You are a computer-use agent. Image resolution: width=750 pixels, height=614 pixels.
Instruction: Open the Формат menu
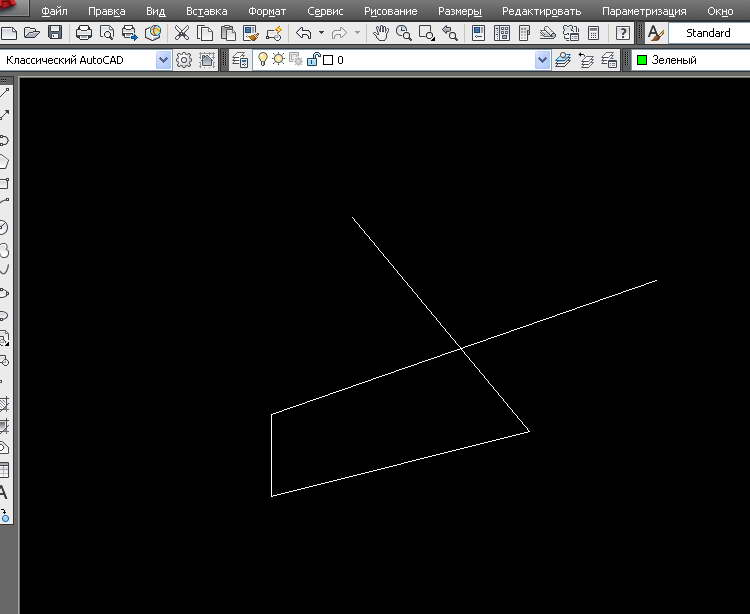[x=267, y=11]
